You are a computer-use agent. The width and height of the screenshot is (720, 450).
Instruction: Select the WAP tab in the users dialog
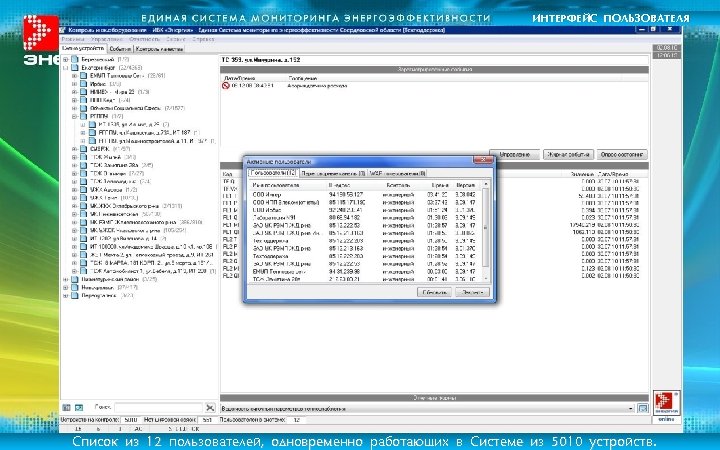point(397,173)
